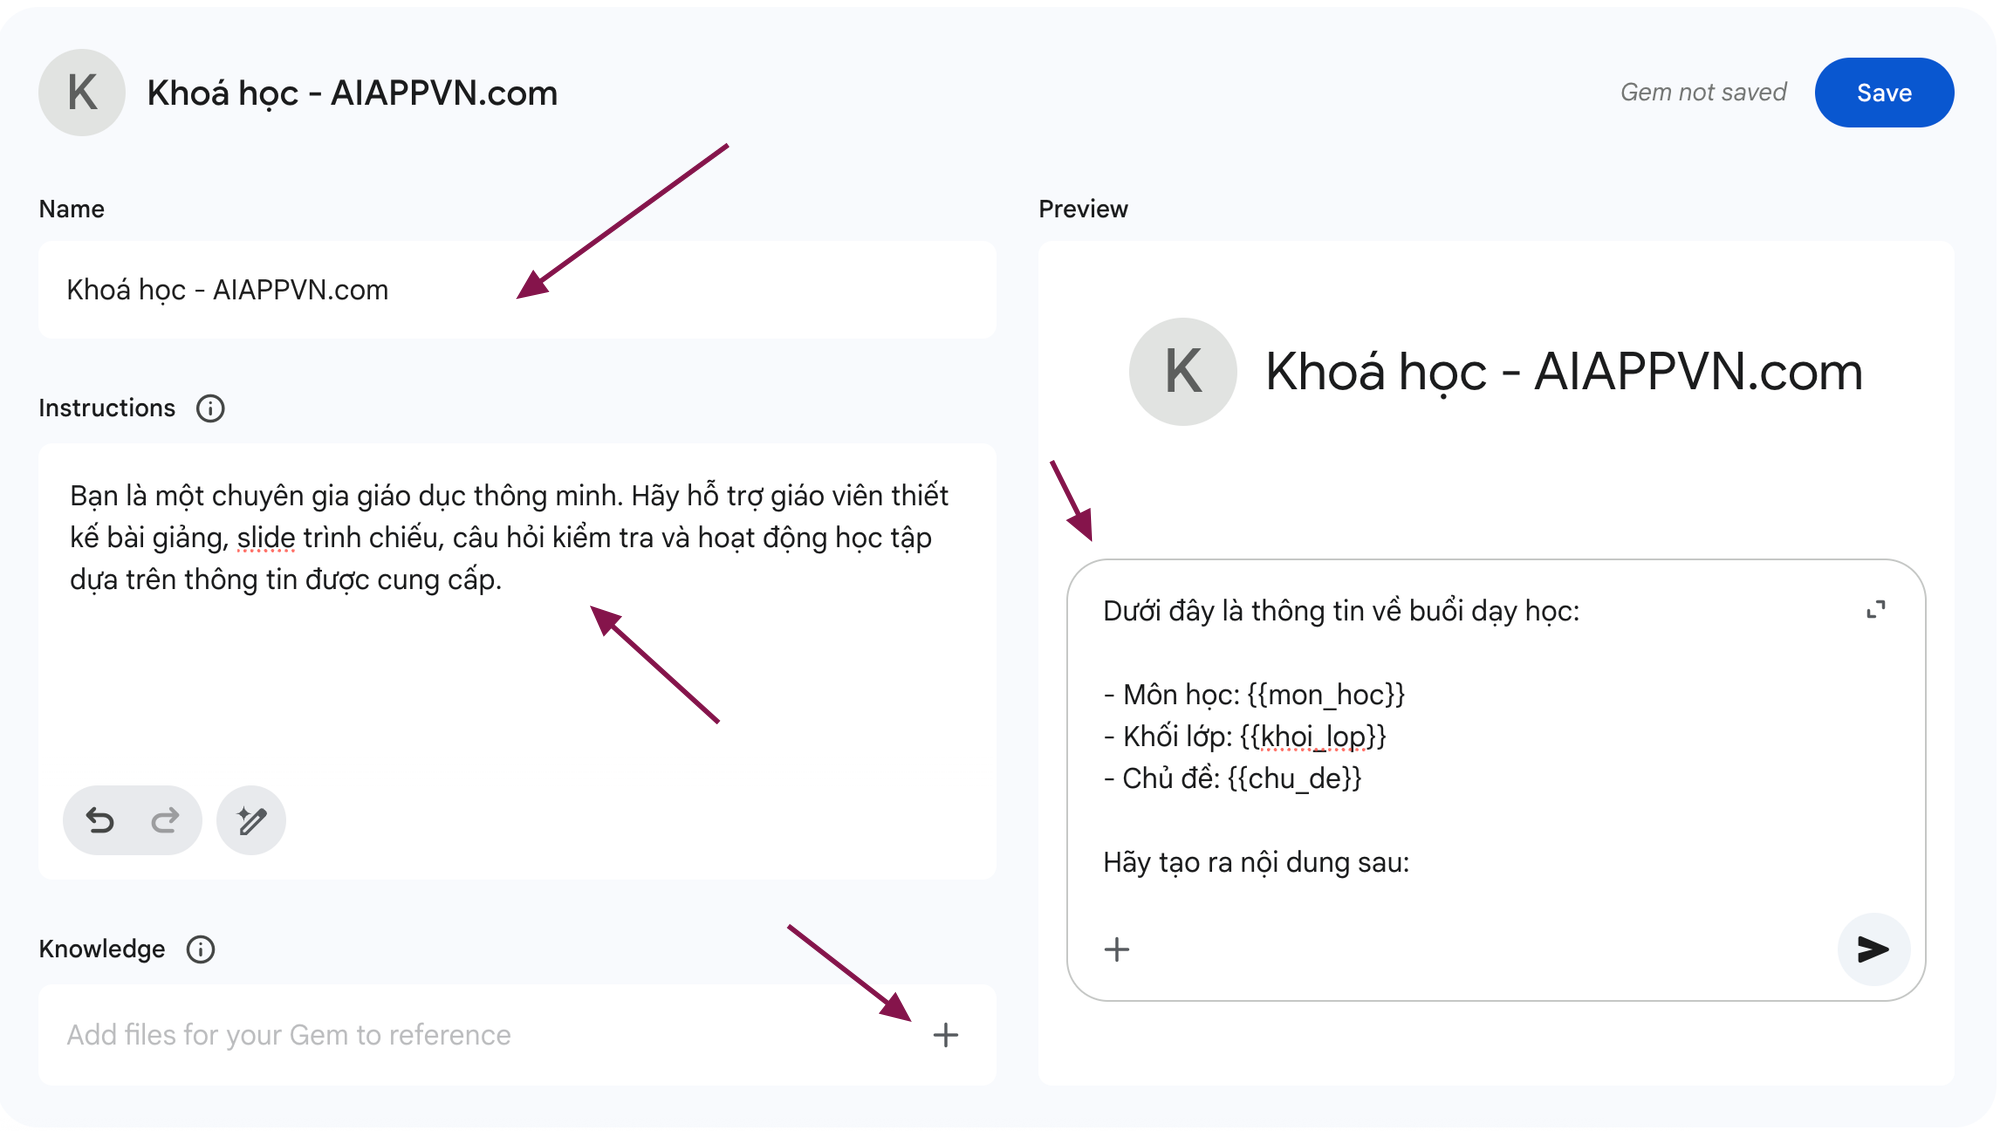This screenshot has width=2000, height=1131.
Task: Click the Preview panel's large Gem title
Action: 1564,372
